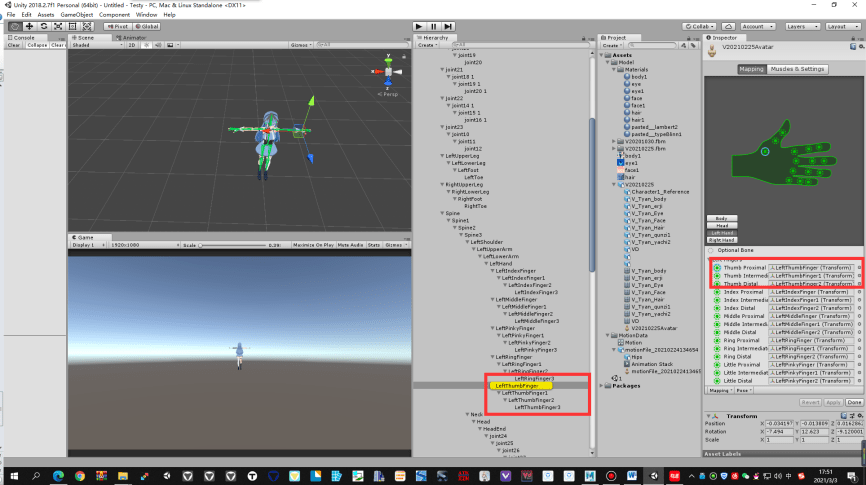Select the Scale tool in the toolbar
The image size is (866, 485).
(x=58, y=27)
